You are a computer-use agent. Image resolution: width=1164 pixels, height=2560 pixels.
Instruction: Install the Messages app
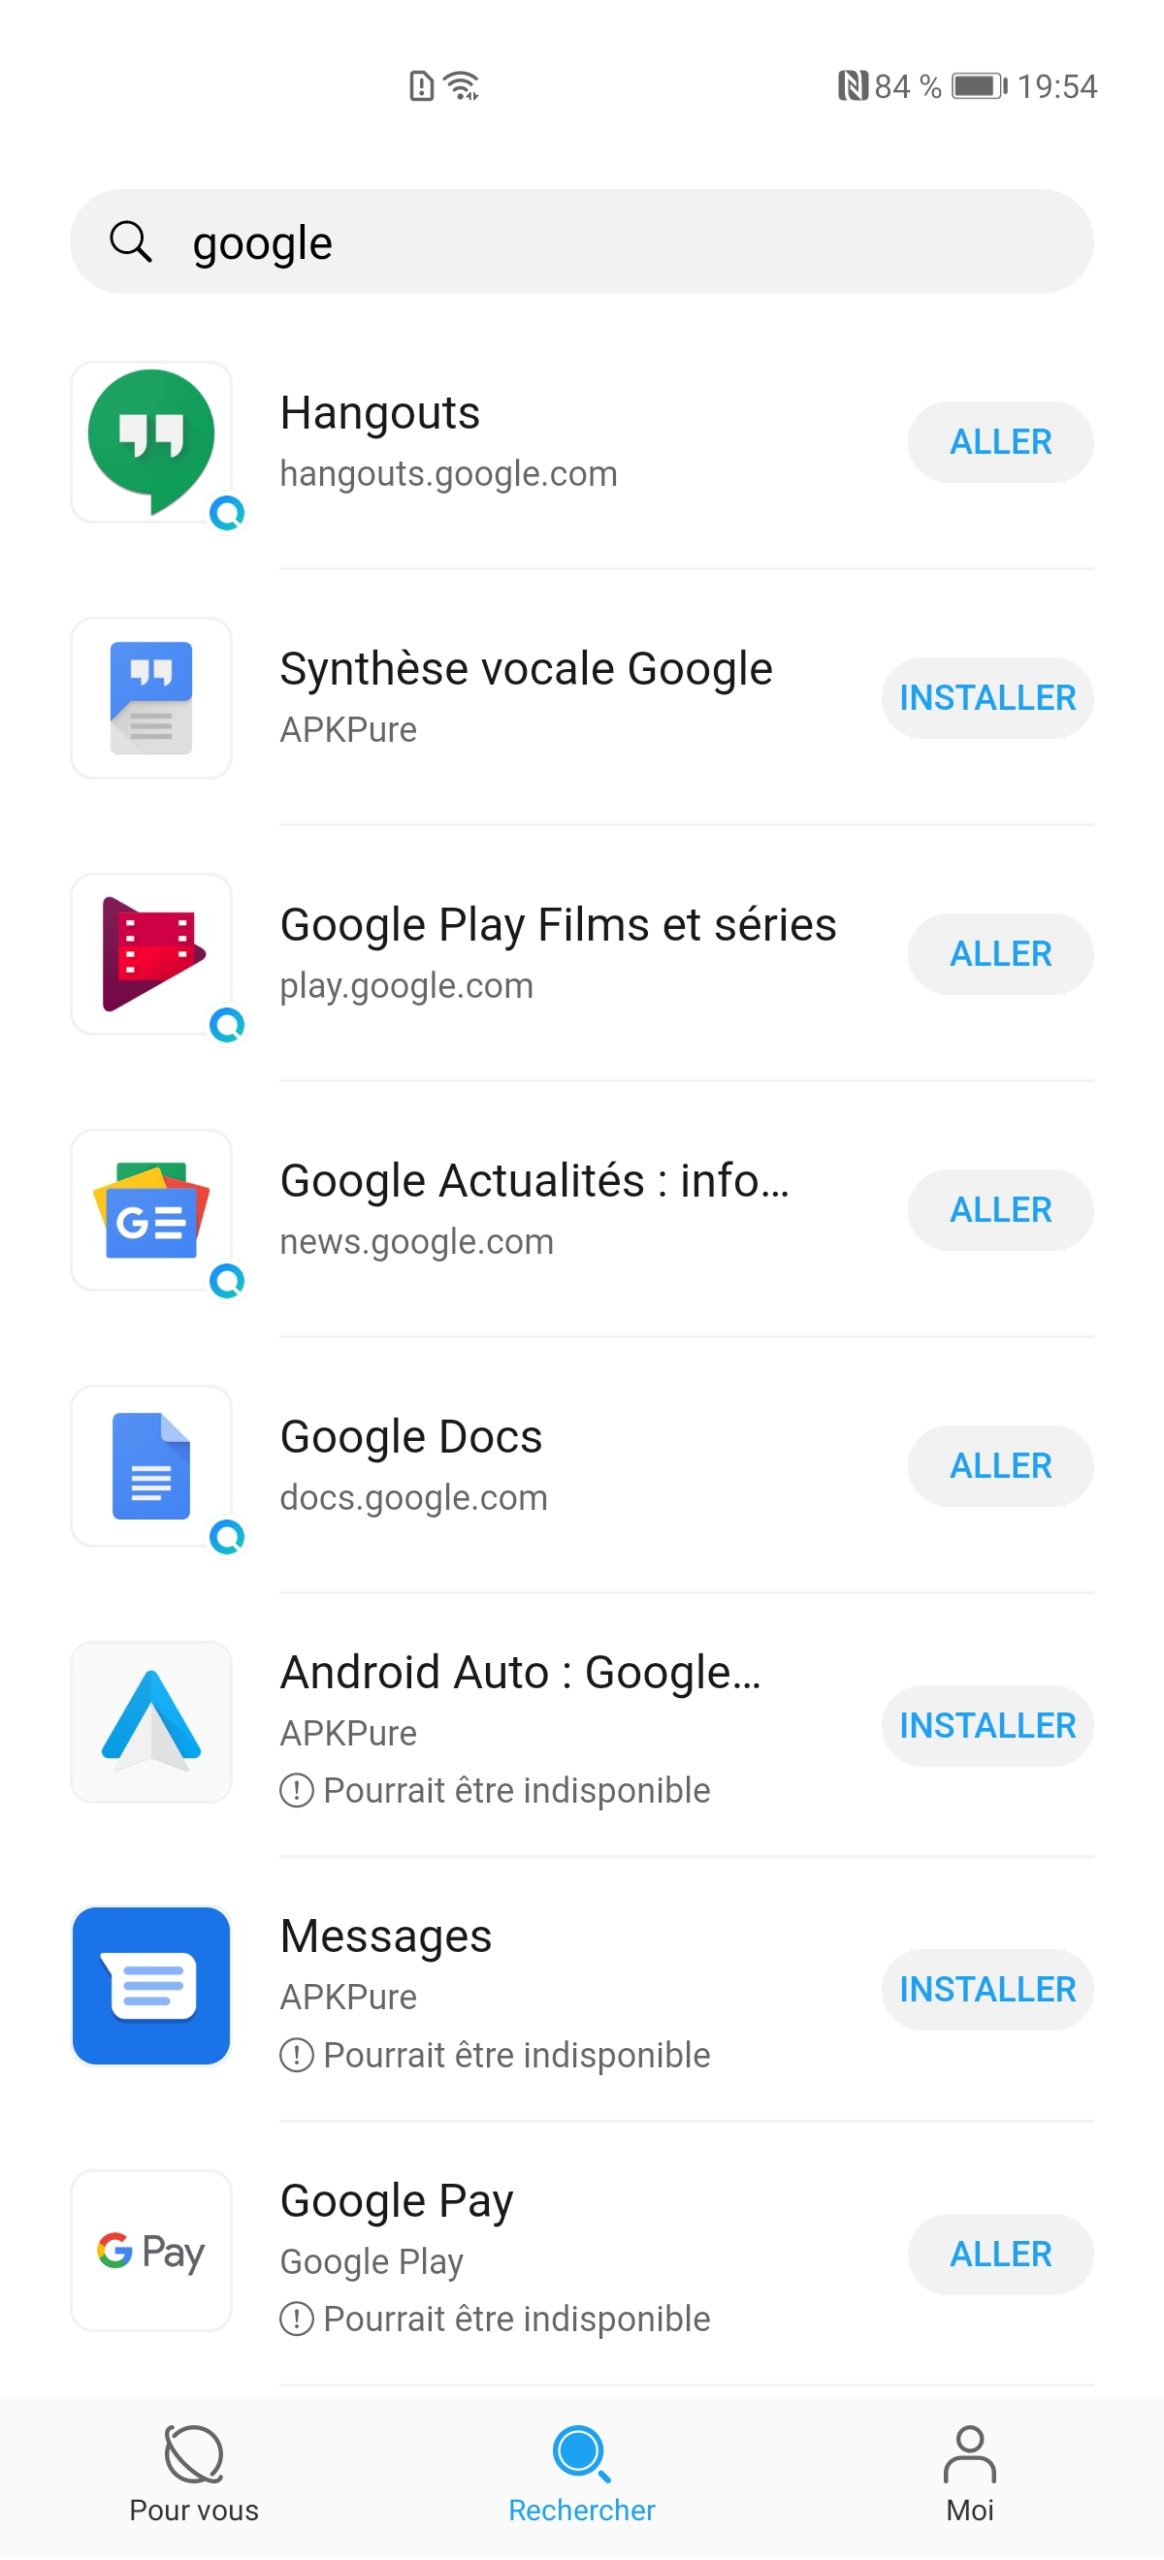point(987,1990)
